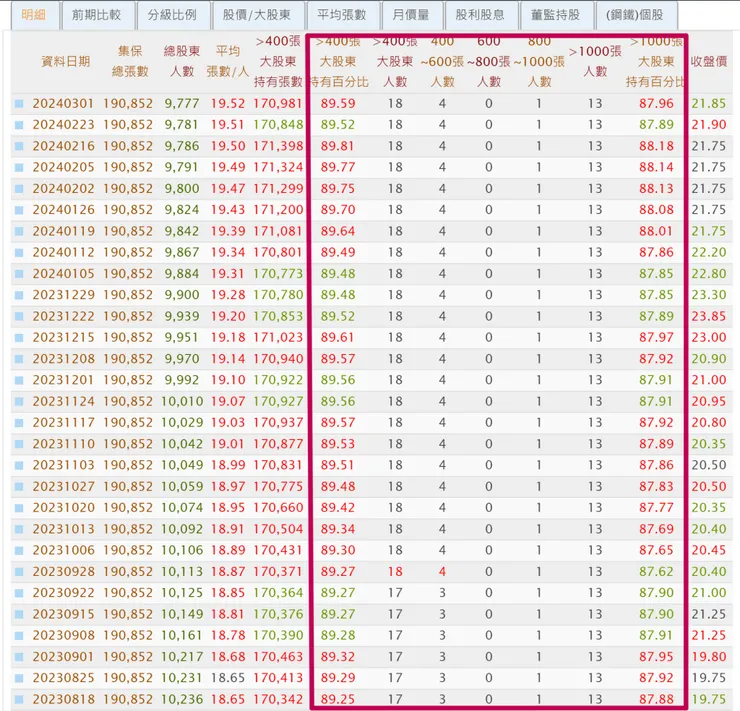Viewport: 740px width, 711px height.
Task: Click blue square icon beside 20240119
Action: (19, 231)
